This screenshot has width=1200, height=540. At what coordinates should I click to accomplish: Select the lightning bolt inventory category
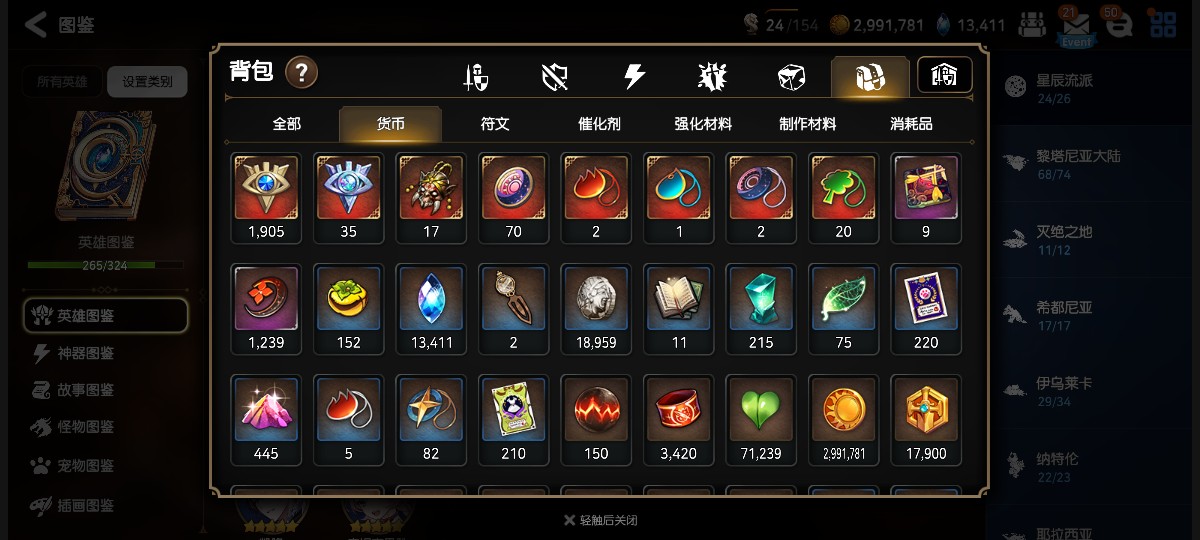(x=634, y=77)
